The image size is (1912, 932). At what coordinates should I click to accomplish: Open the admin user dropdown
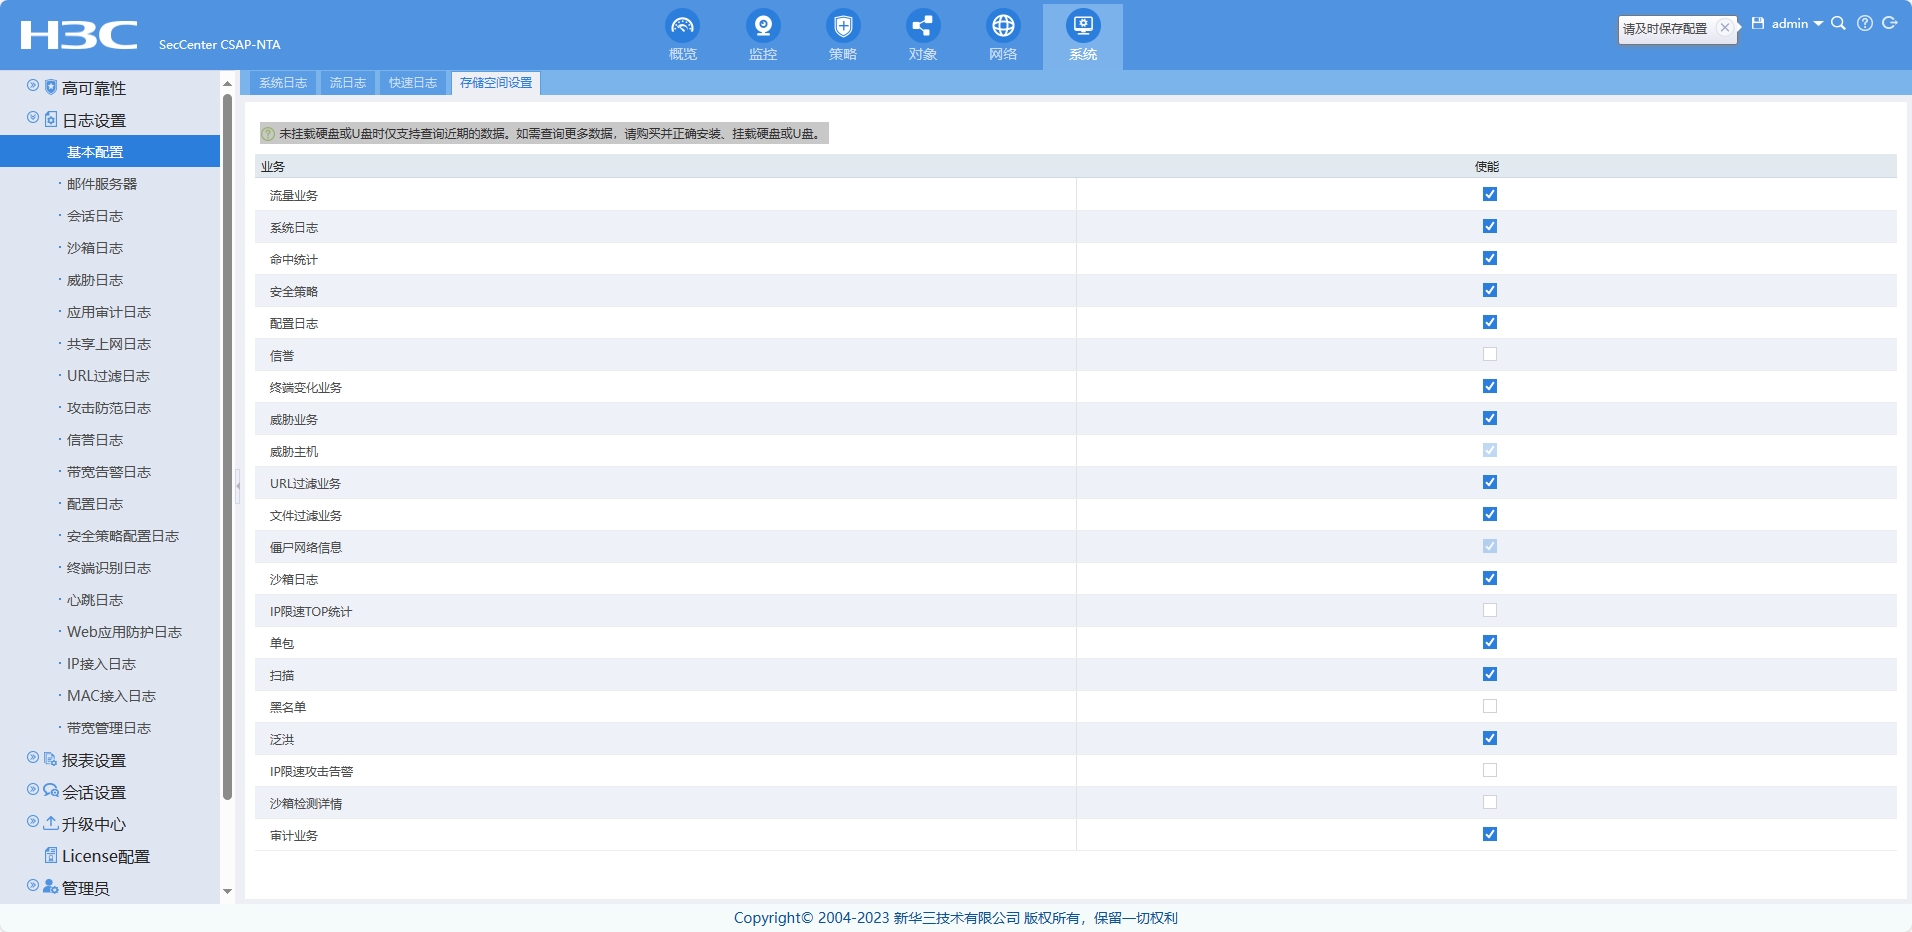[1797, 23]
